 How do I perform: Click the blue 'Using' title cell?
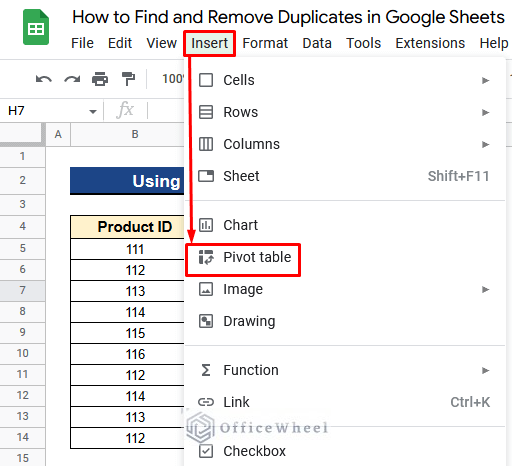[127, 181]
